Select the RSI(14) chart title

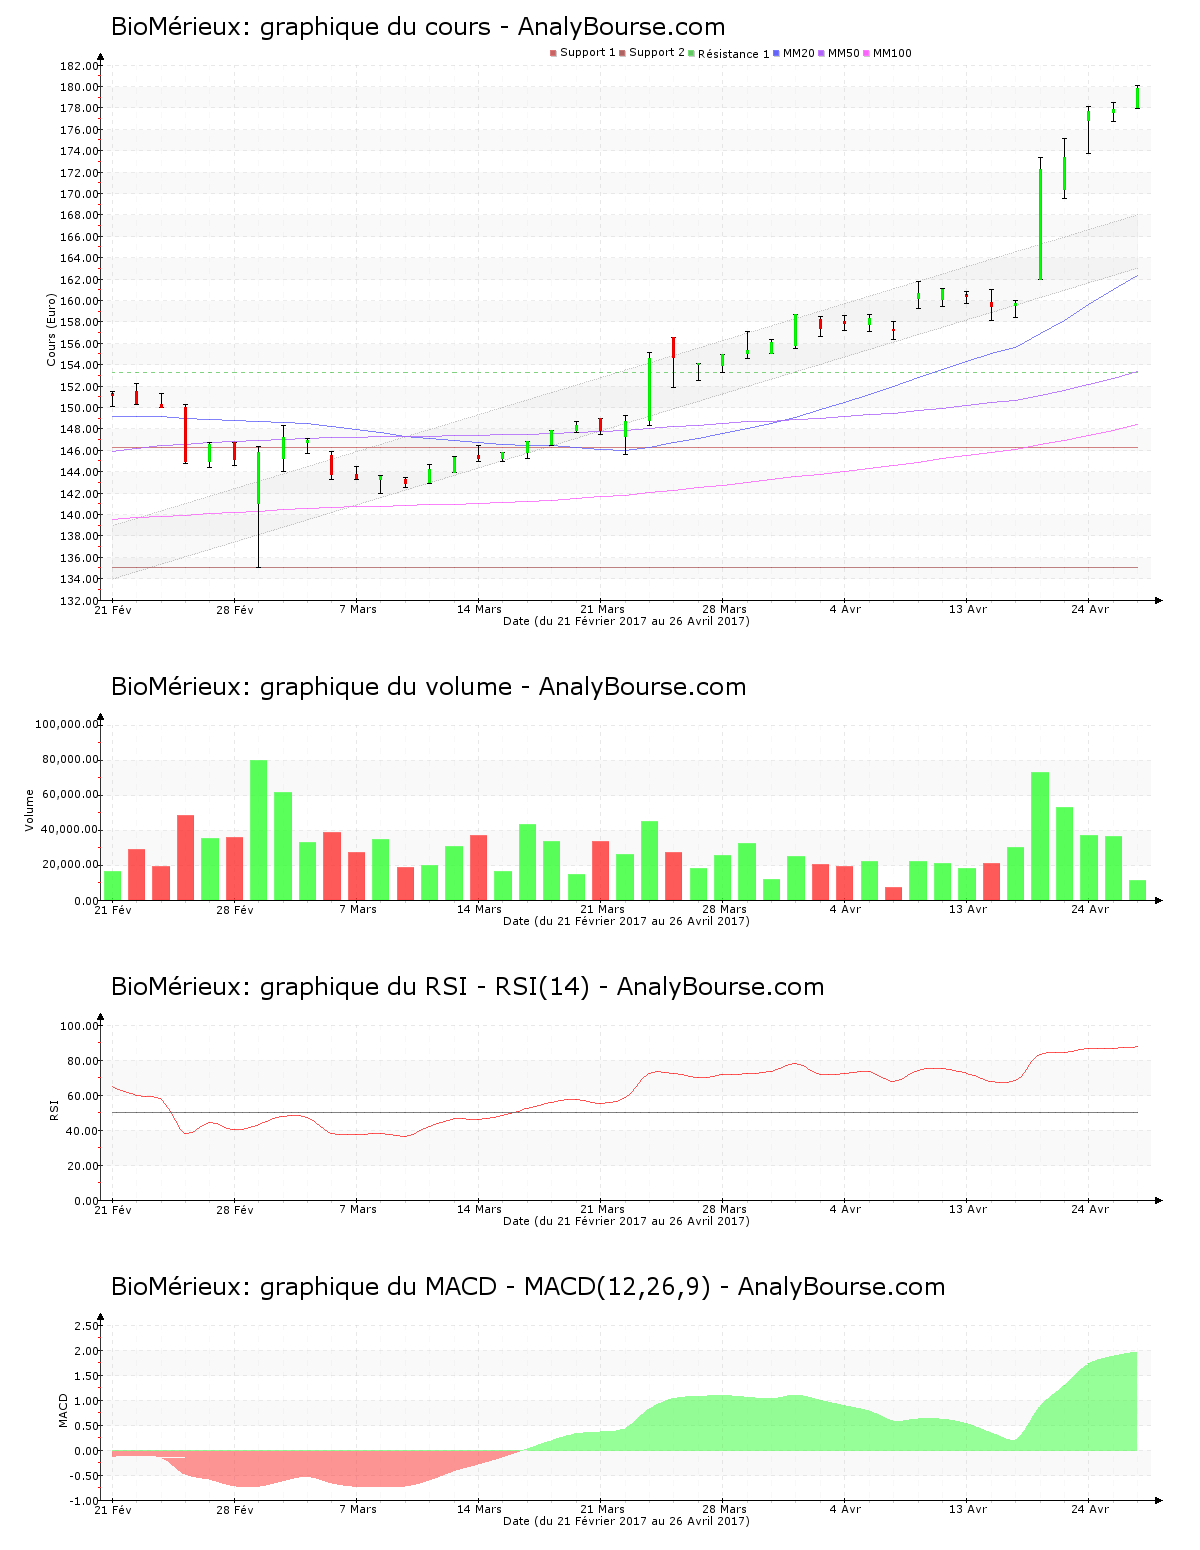467,987
